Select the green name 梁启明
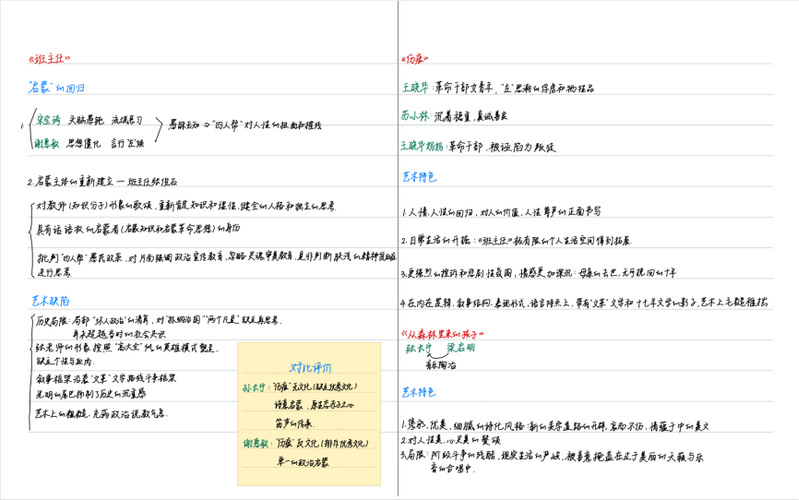The height and width of the screenshot is (500, 799). [461, 349]
